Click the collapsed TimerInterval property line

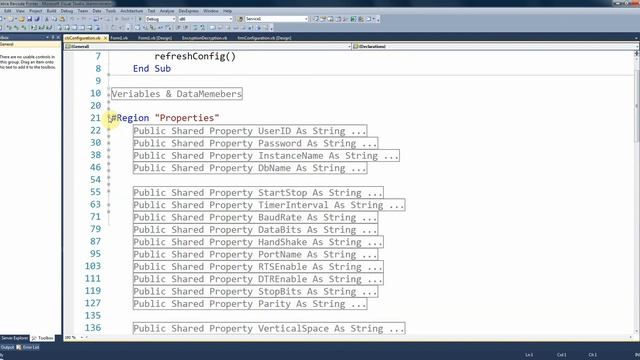(269, 205)
